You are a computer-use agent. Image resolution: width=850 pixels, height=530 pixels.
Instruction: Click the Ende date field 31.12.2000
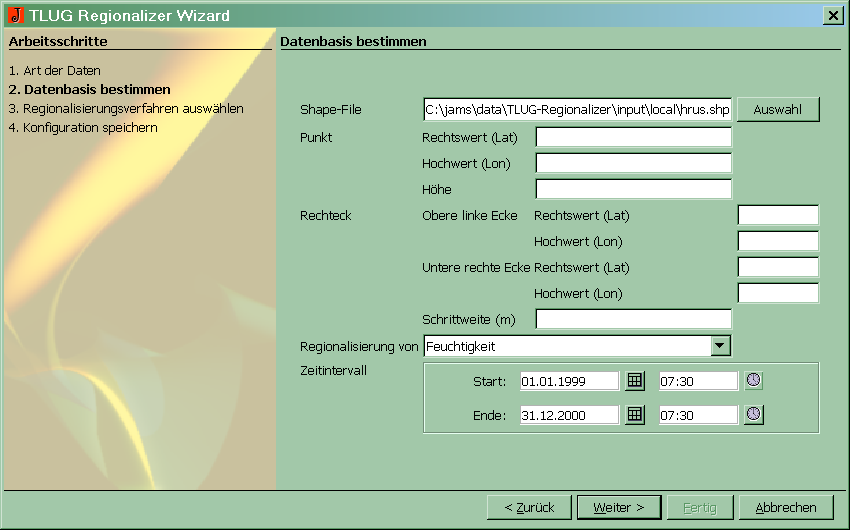(569, 415)
